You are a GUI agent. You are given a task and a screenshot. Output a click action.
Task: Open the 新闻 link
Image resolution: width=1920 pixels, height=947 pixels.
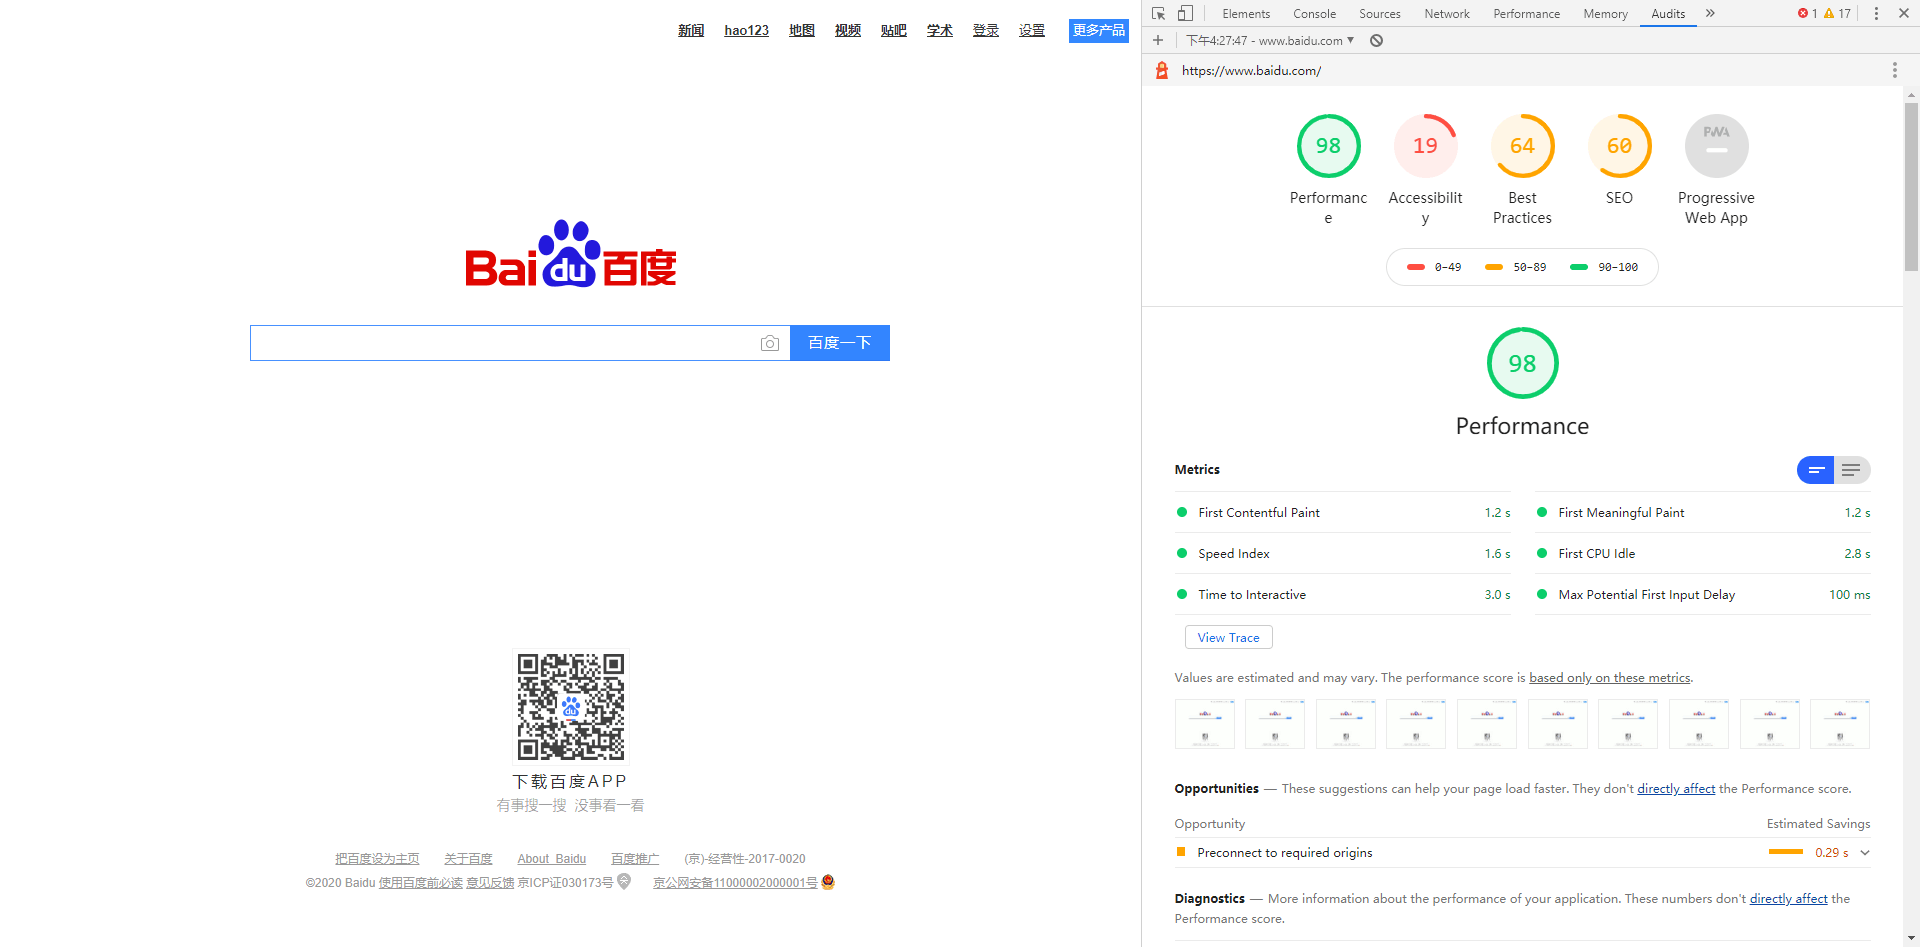(691, 30)
